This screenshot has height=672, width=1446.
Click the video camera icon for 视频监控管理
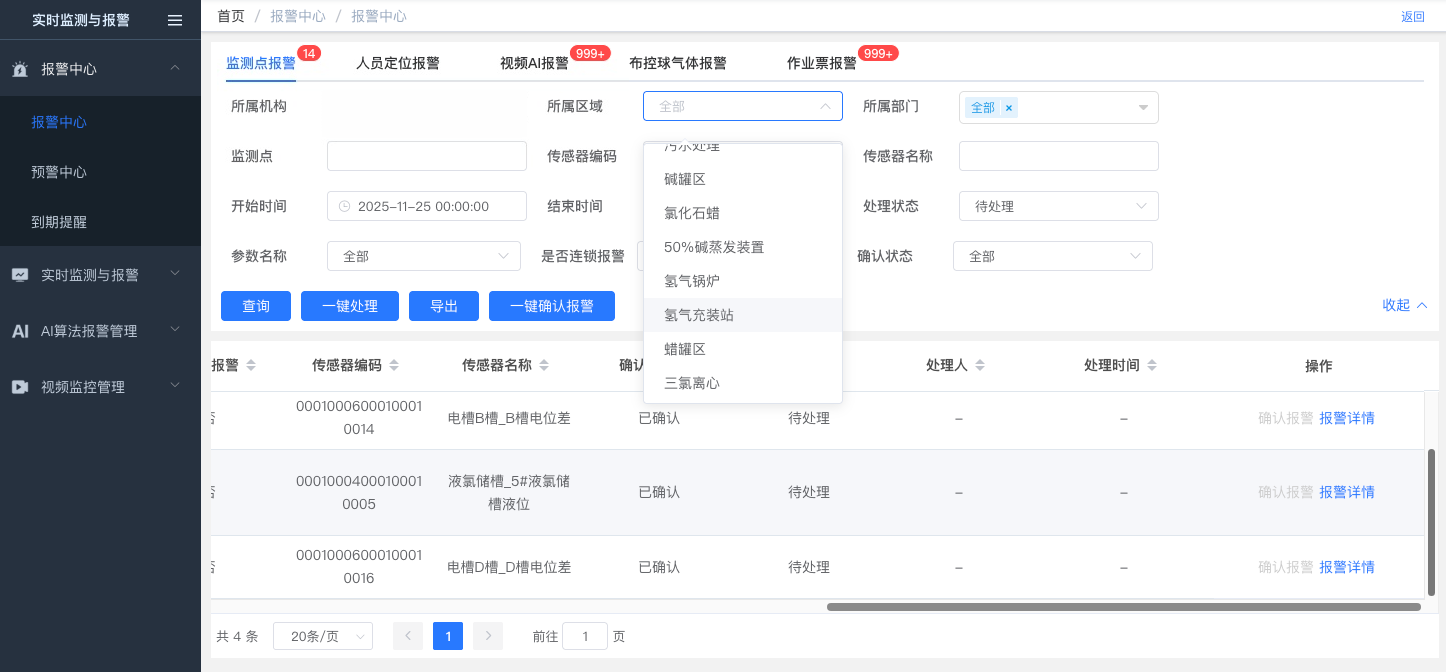[x=20, y=387]
